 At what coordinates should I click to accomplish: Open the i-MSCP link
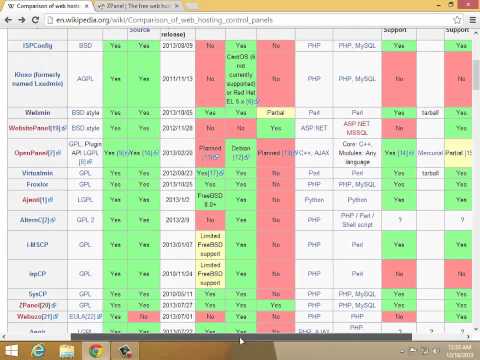(37, 245)
